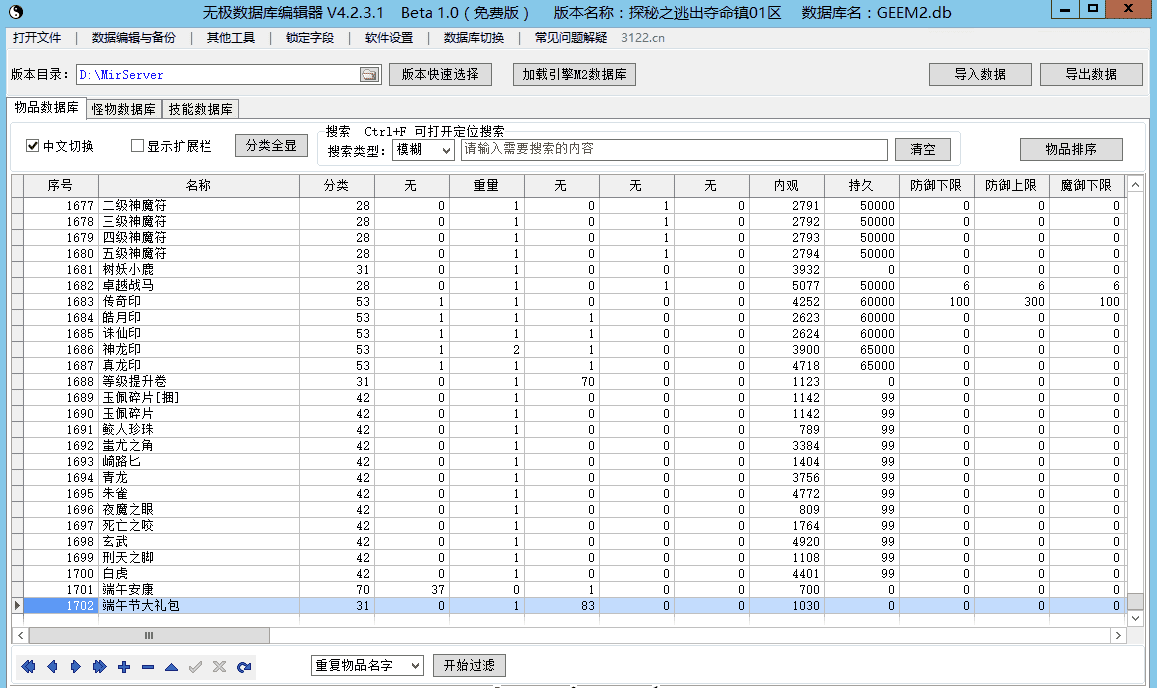The width and height of the screenshot is (1157, 688).
Task: Open the 数据编辑与备份 menu
Action: tap(133, 38)
